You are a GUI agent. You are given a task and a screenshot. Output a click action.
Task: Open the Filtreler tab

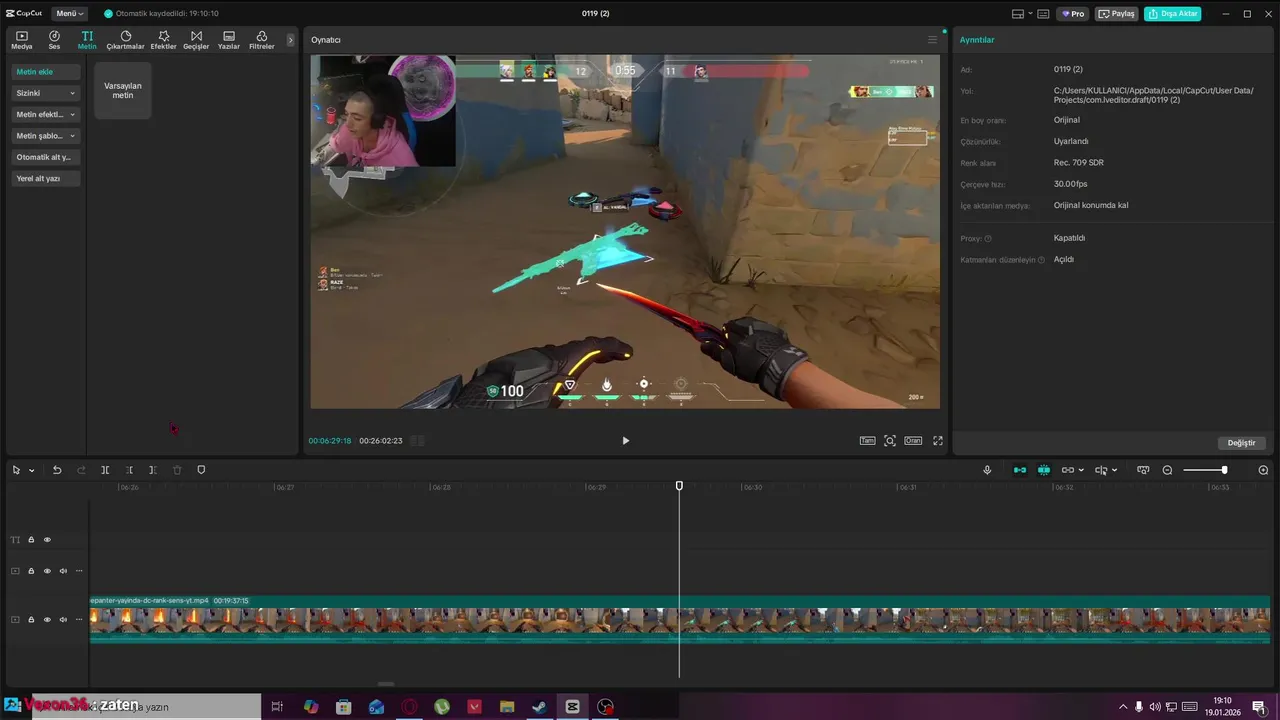[x=262, y=40]
